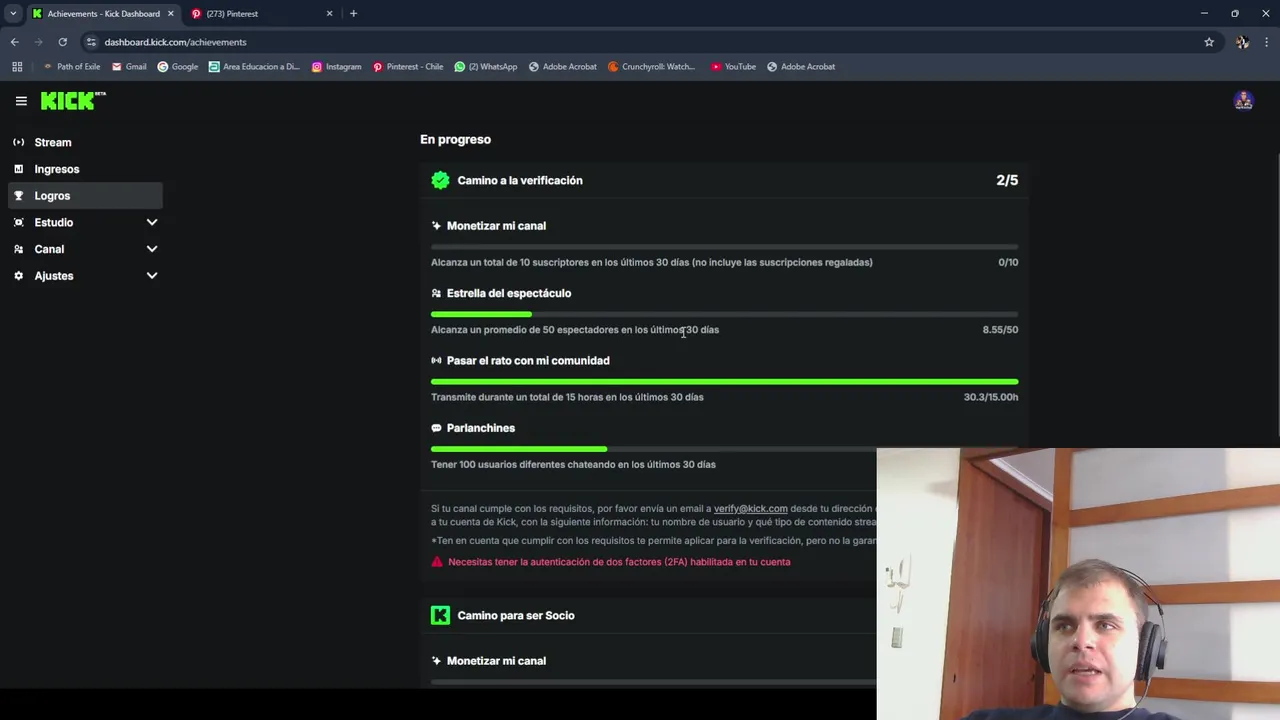Open a new browser tab
The width and height of the screenshot is (1280, 720).
[353, 14]
